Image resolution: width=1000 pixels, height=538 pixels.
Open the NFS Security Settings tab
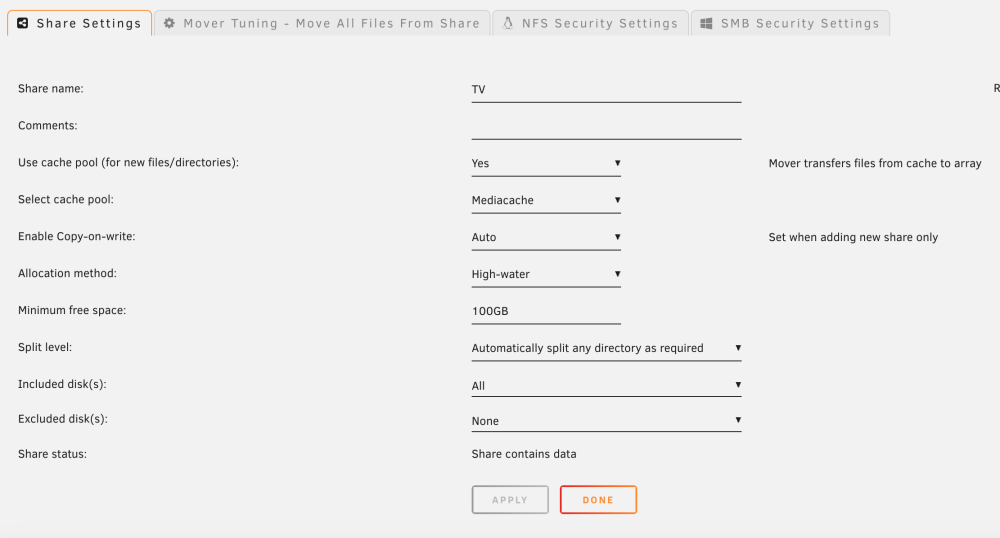[591, 24]
